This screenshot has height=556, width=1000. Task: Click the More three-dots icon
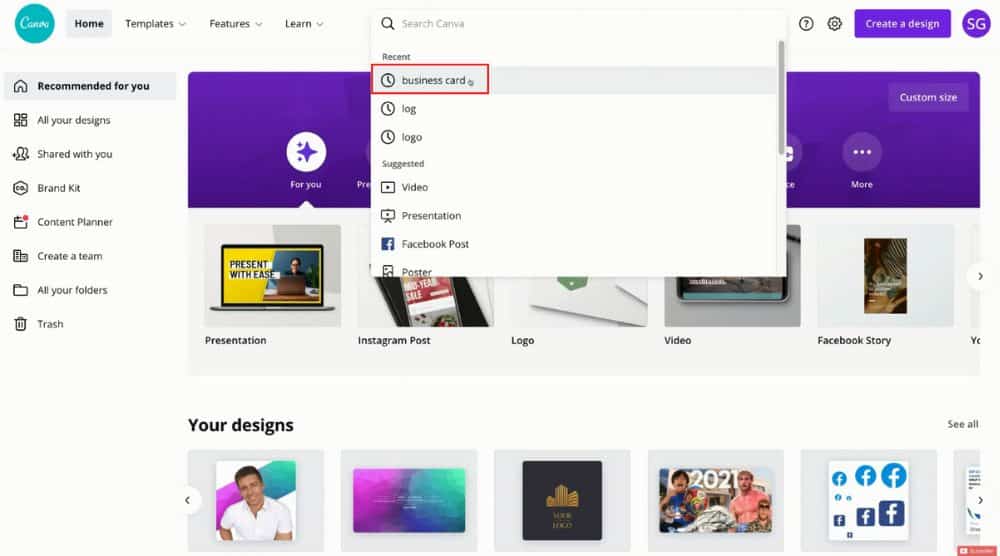(x=862, y=152)
